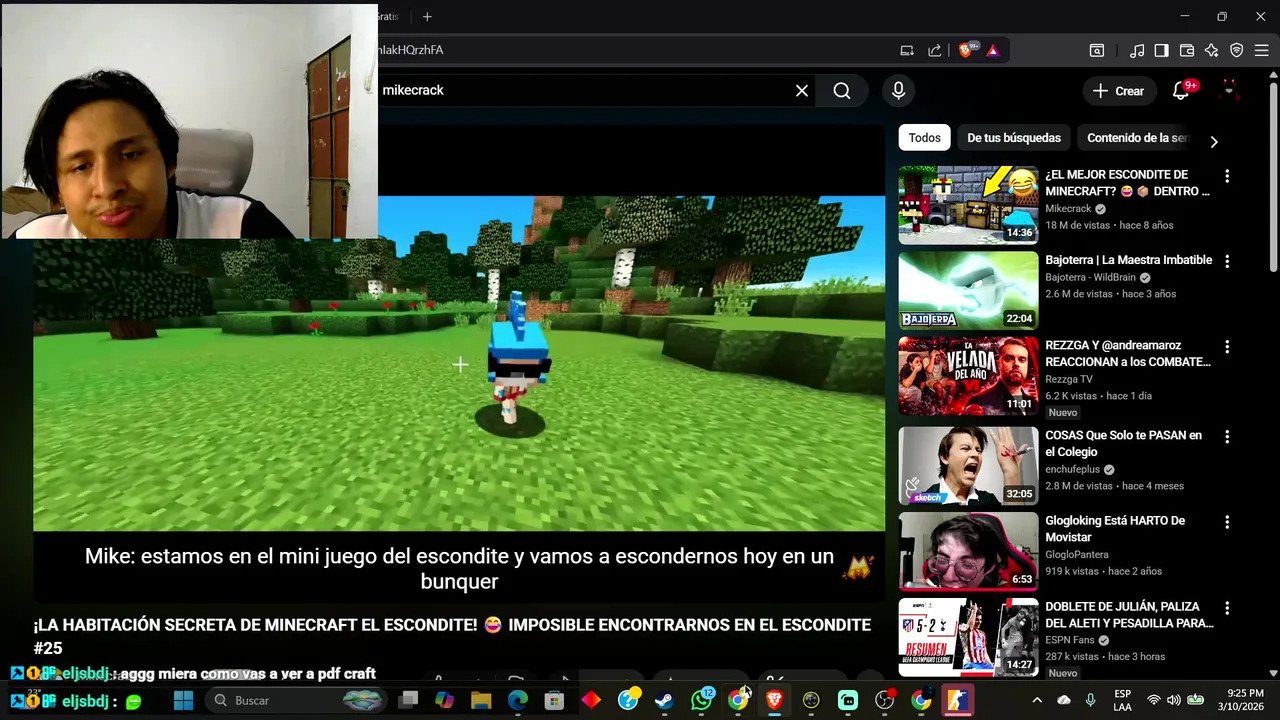Screen dimensions: 1280x720
Task: Open the Mejor Escondite de Minecraft thumbnail
Action: pos(968,205)
